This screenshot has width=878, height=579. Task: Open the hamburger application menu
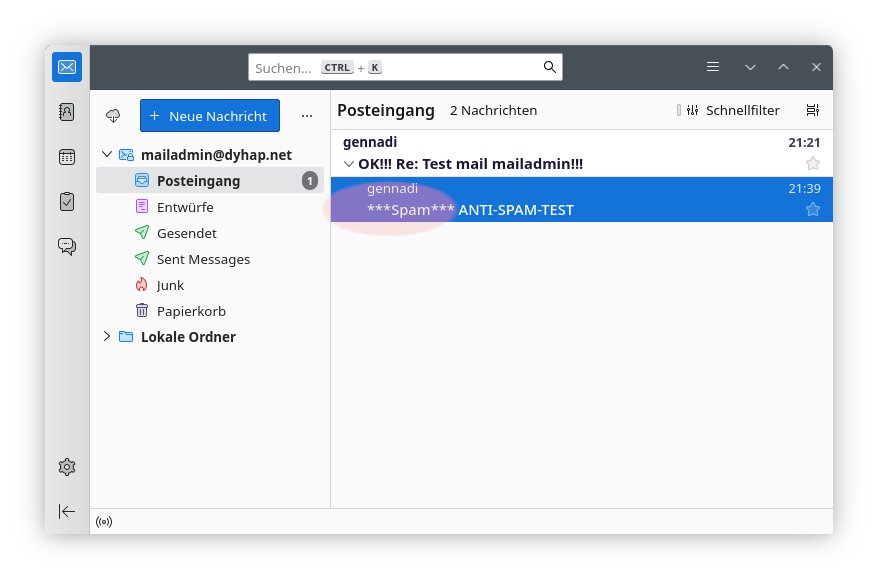tap(713, 67)
